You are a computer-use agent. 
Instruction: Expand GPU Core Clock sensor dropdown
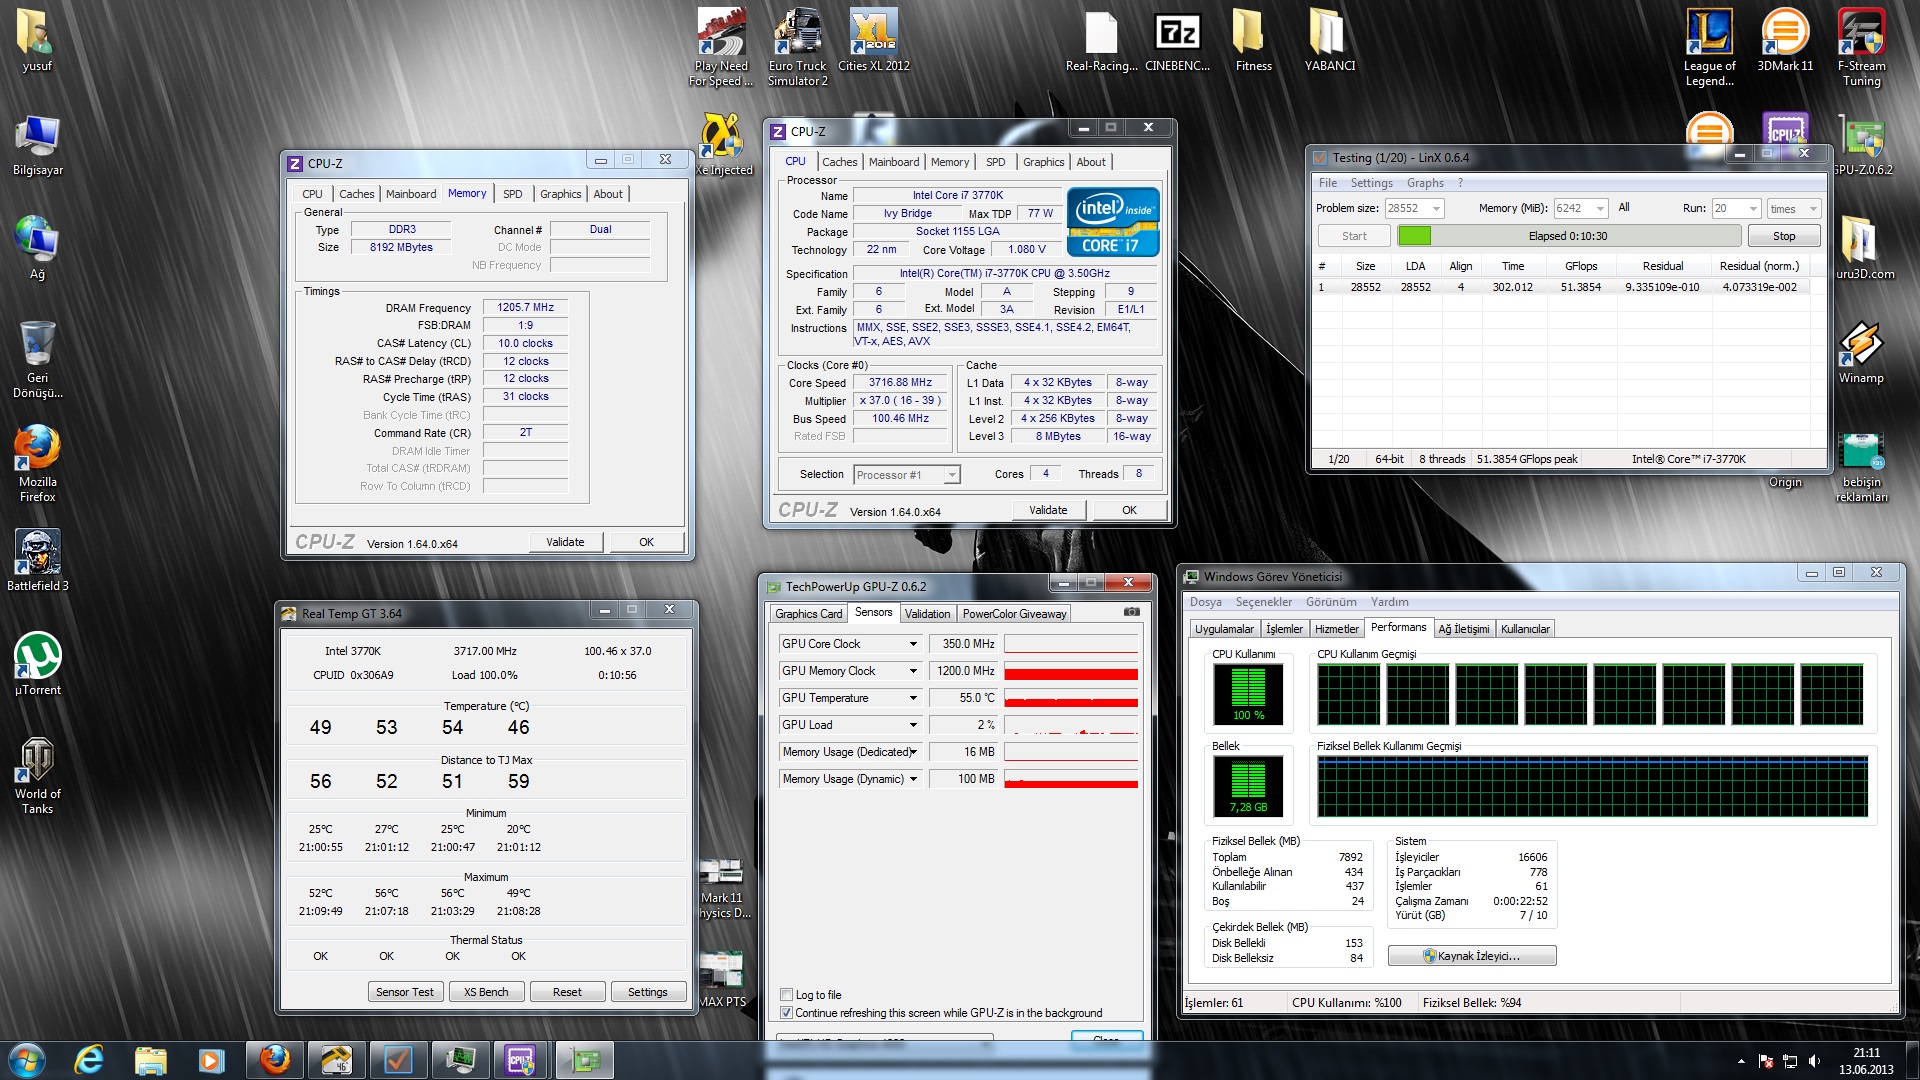913,644
